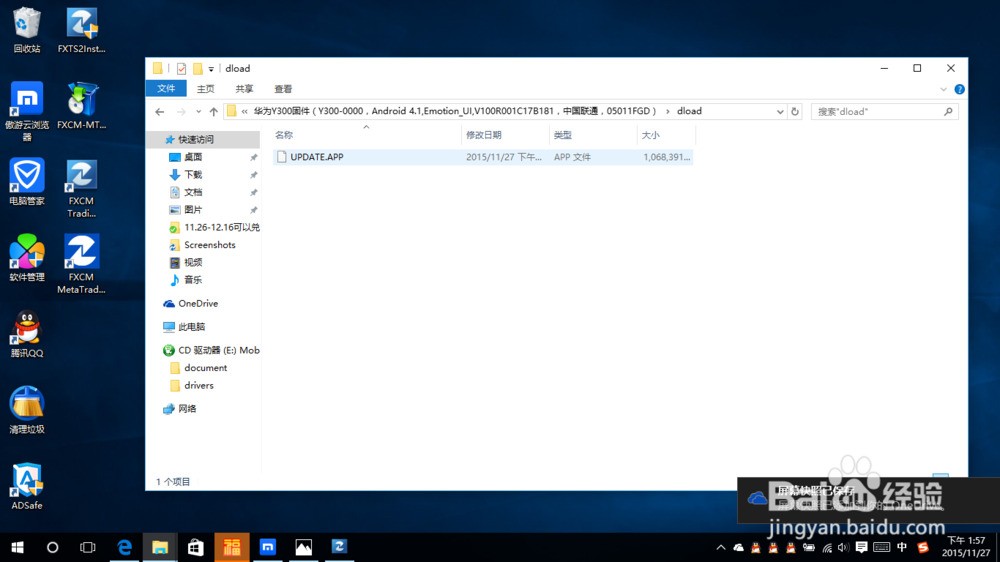Viewport: 1000px width, 562px height.
Task: Select 音乐 in the navigation pane
Action: 193,279
